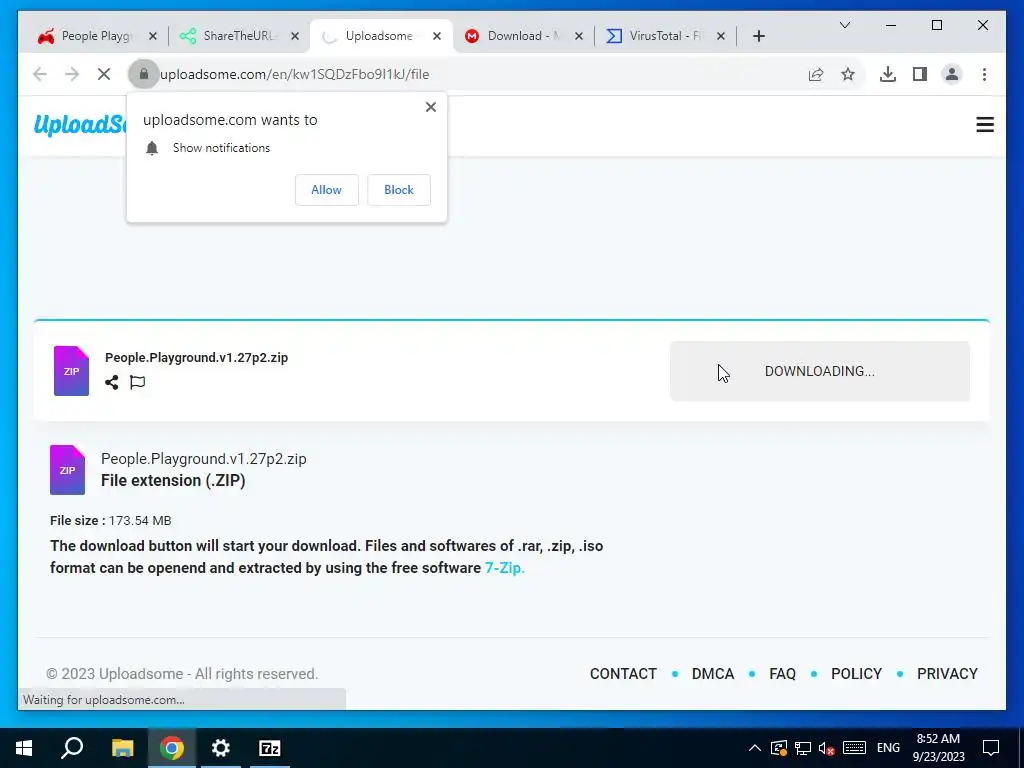Image resolution: width=1024 pixels, height=768 pixels.
Task: Click the ZIP icon beside File extension
Action: coord(67,470)
